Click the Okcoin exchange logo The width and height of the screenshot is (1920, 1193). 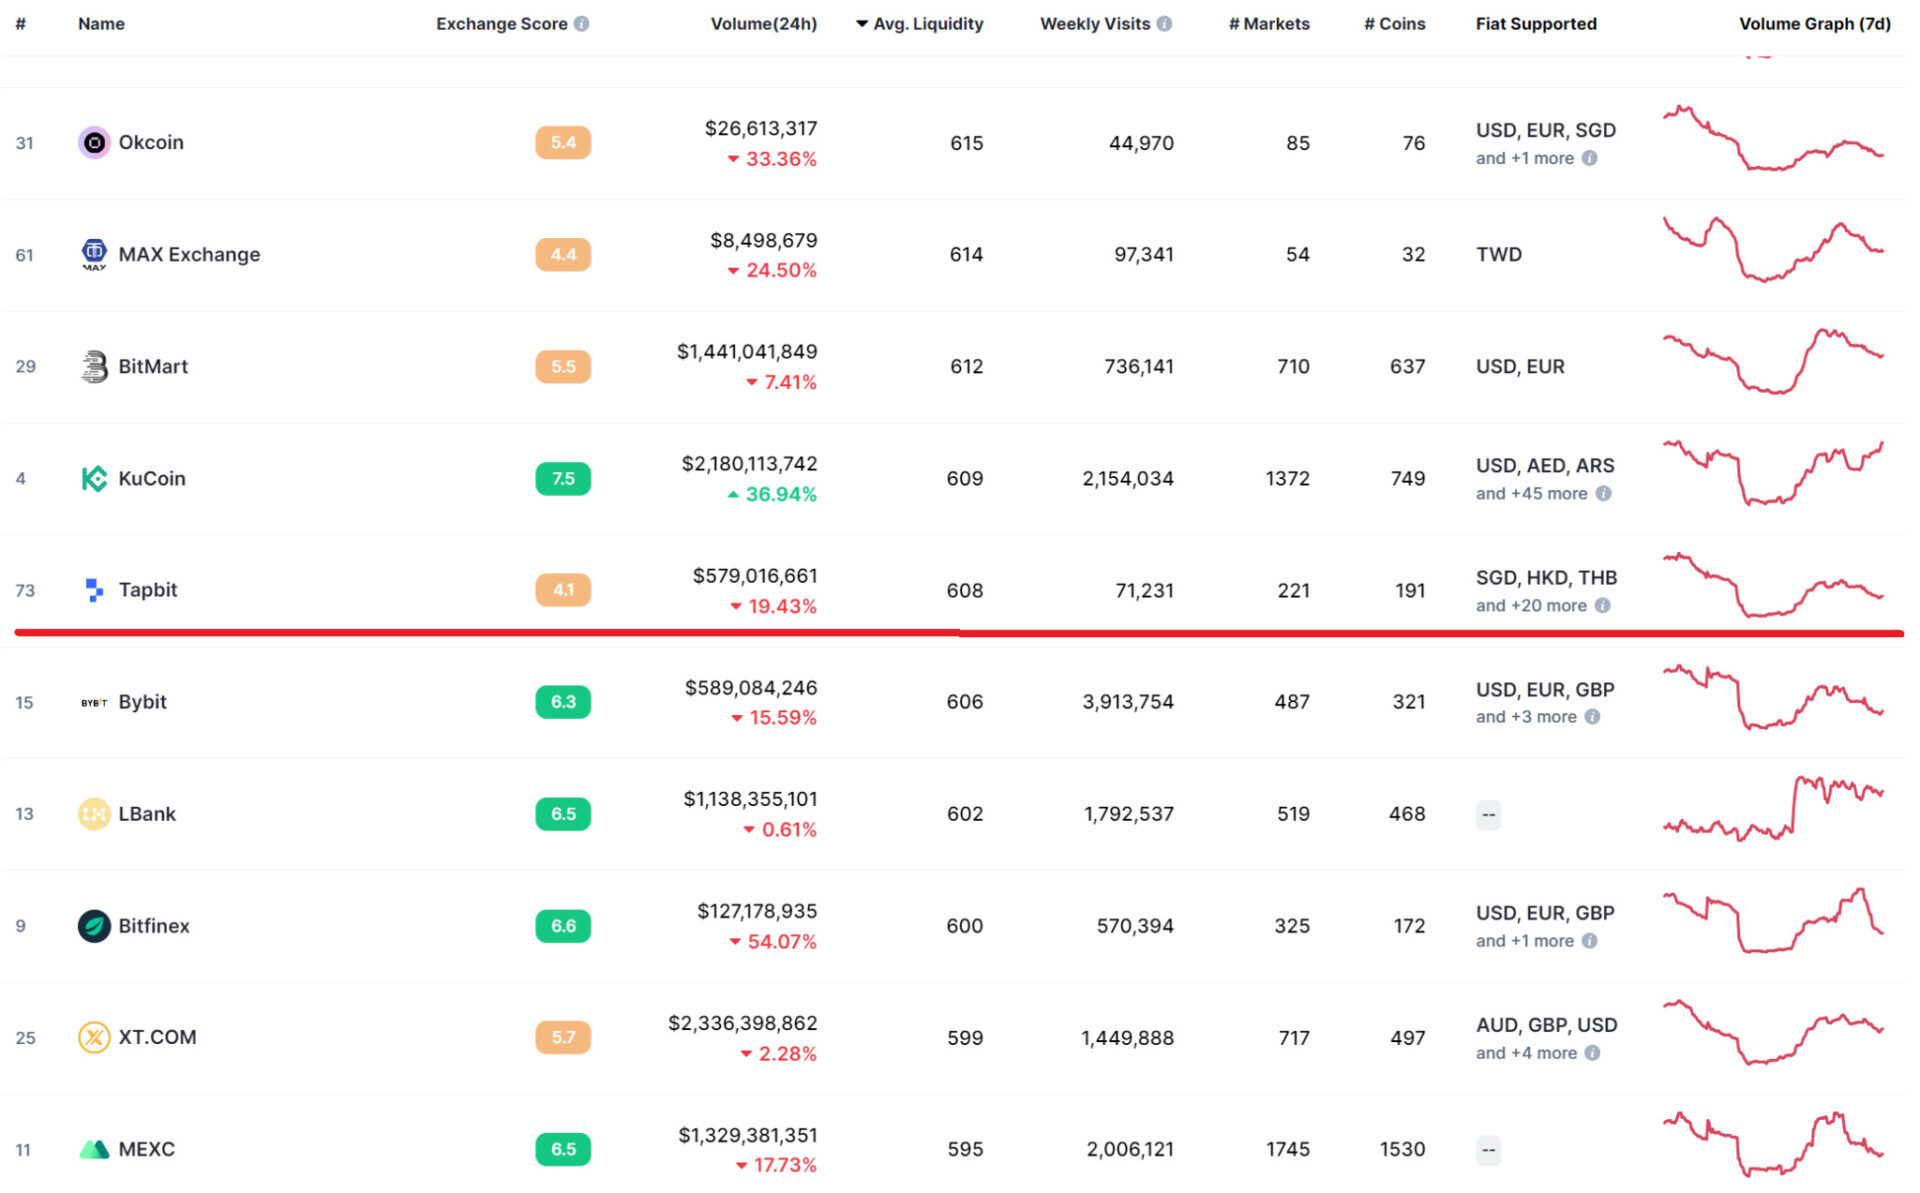point(94,142)
